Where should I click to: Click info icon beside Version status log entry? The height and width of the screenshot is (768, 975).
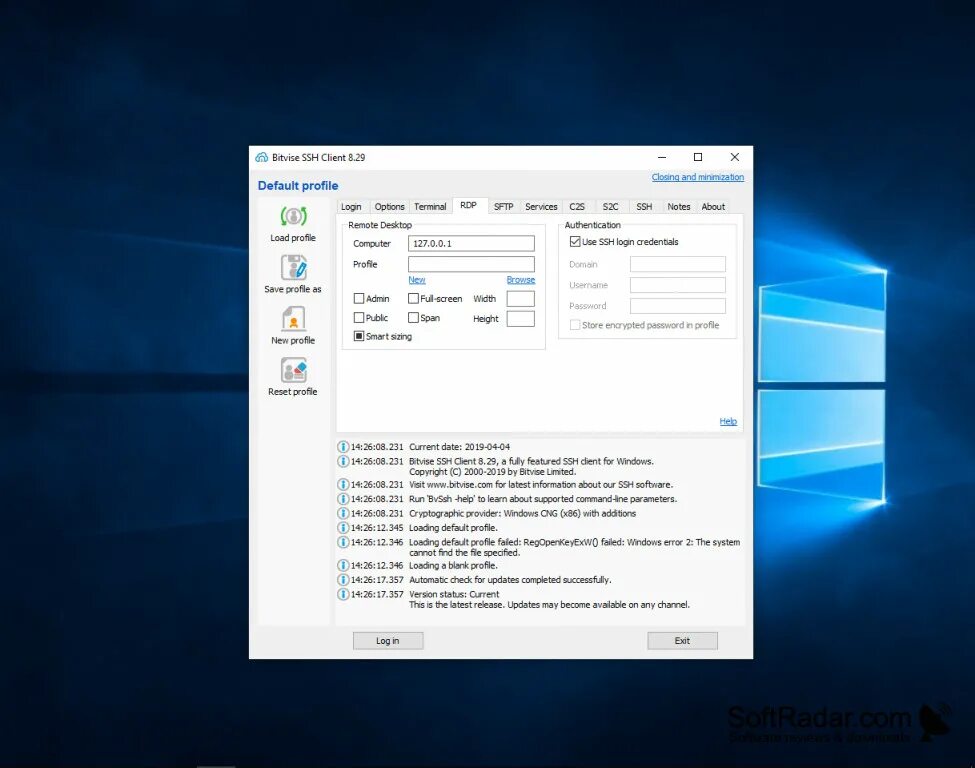point(343,594)
